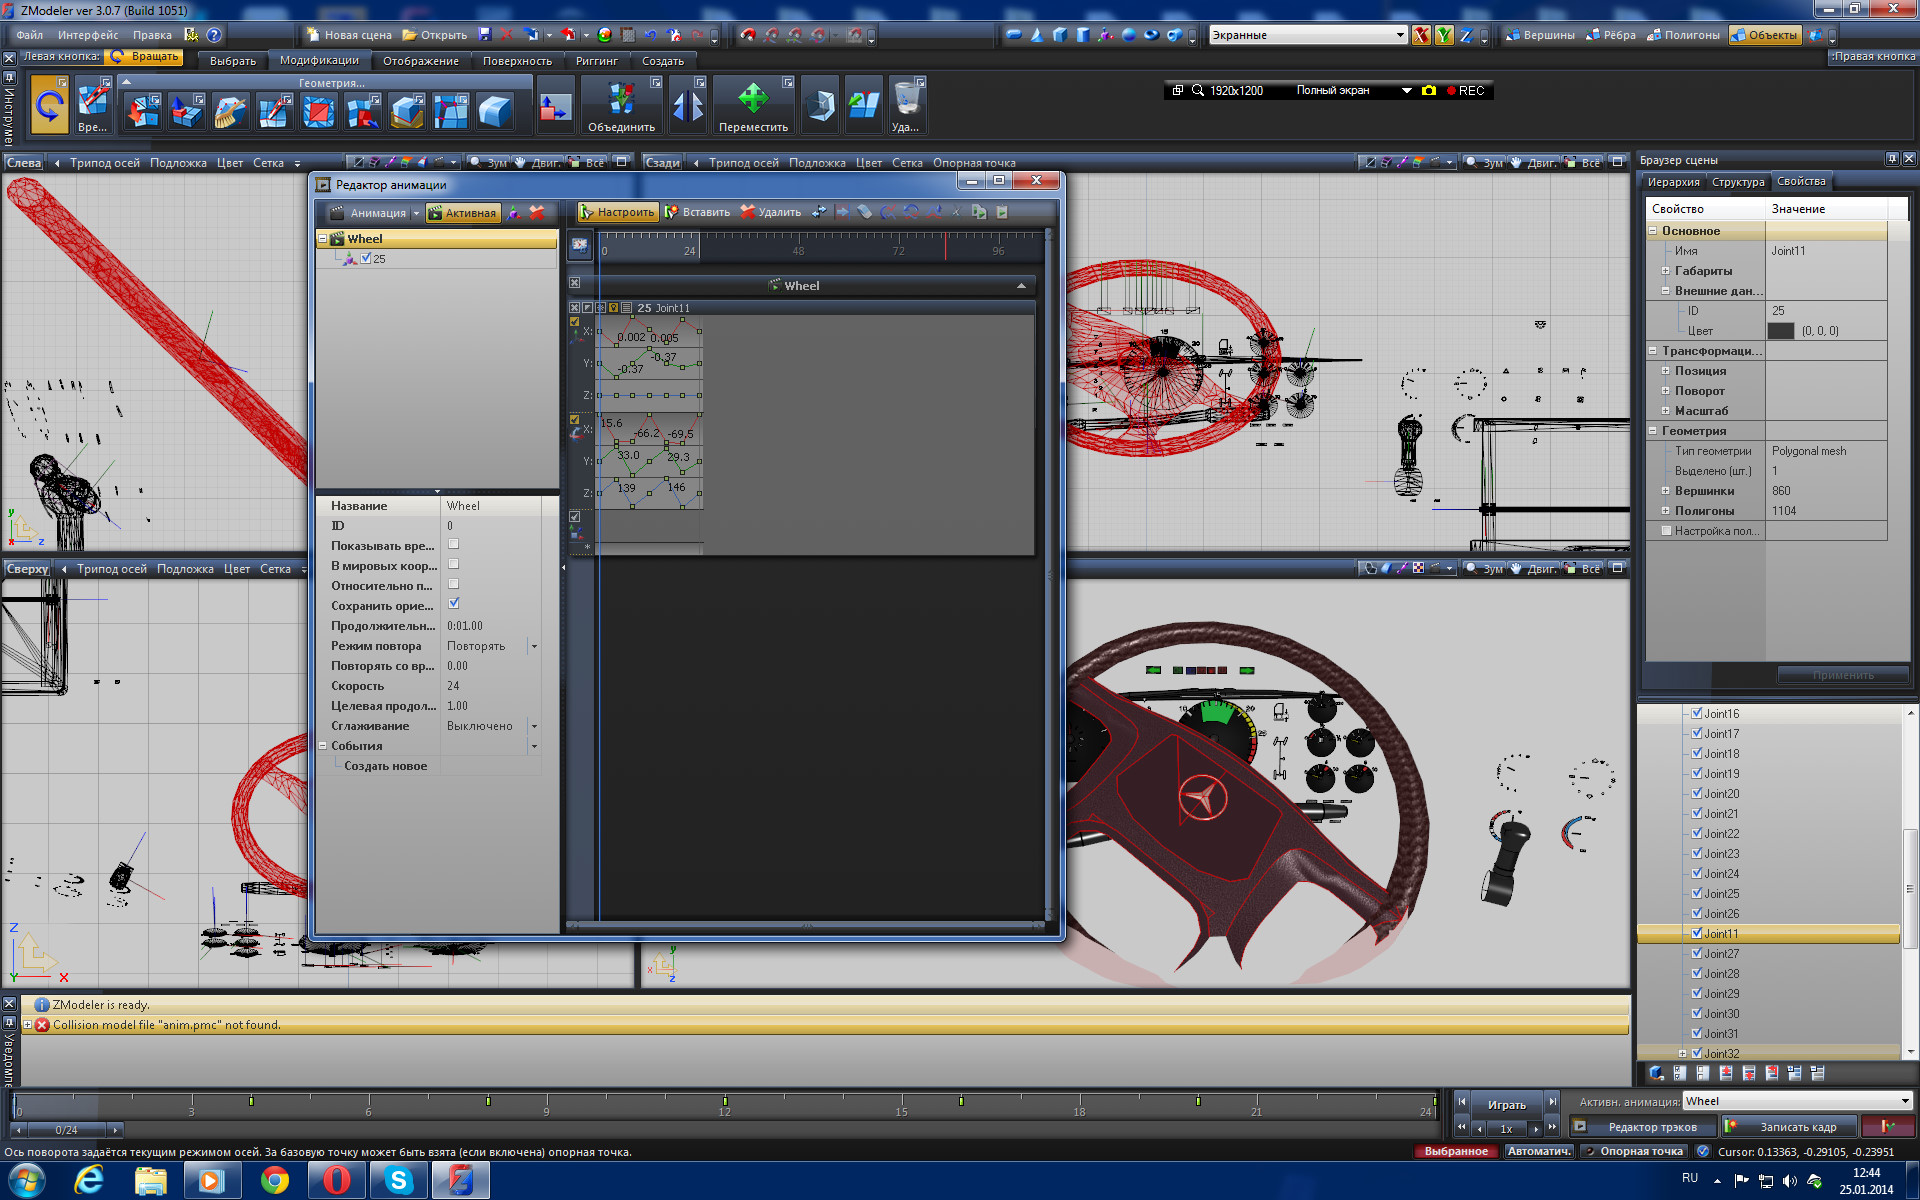Click Вставить in animation editor toolbar

tap(697, 212)
